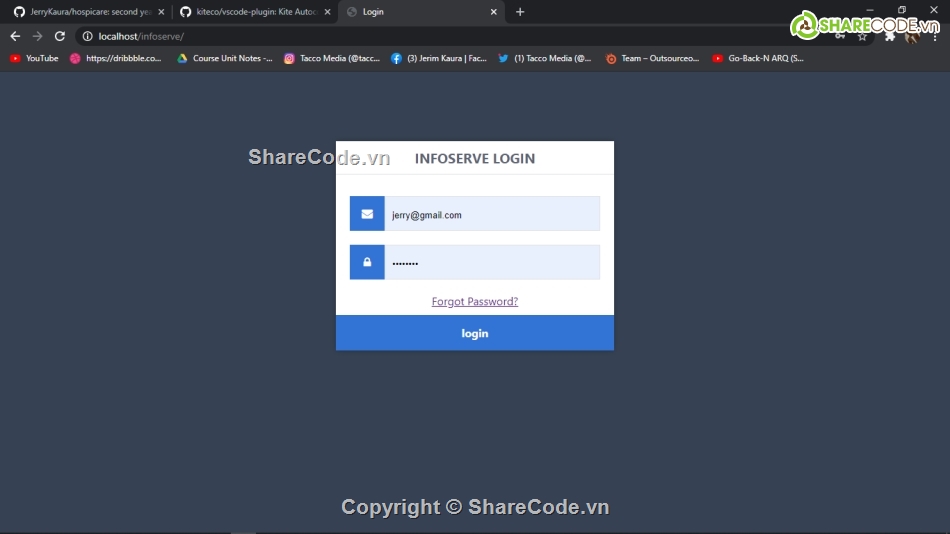Open the Team – Outsourceo bookmark

pyautogui.click(x=653, y=58)
